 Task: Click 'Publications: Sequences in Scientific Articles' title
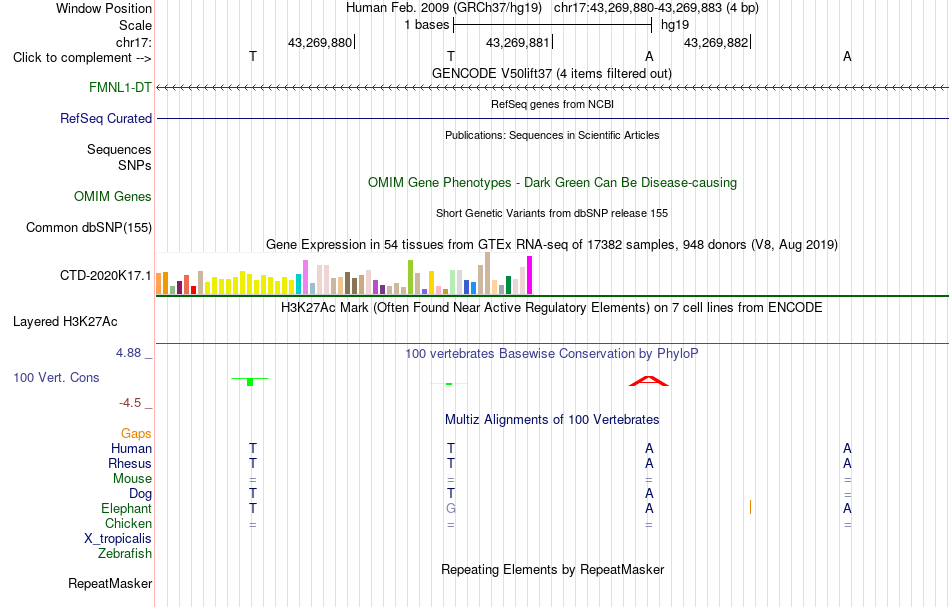[552, 135]
